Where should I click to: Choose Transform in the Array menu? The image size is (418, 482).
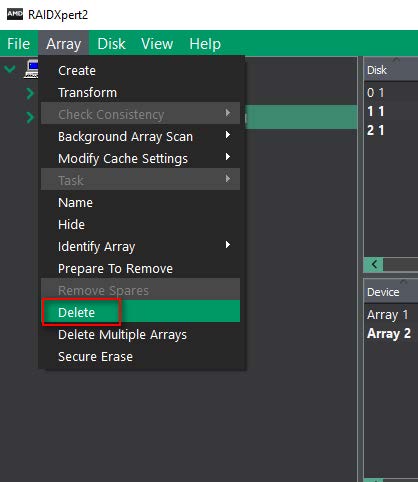point(140,93)
